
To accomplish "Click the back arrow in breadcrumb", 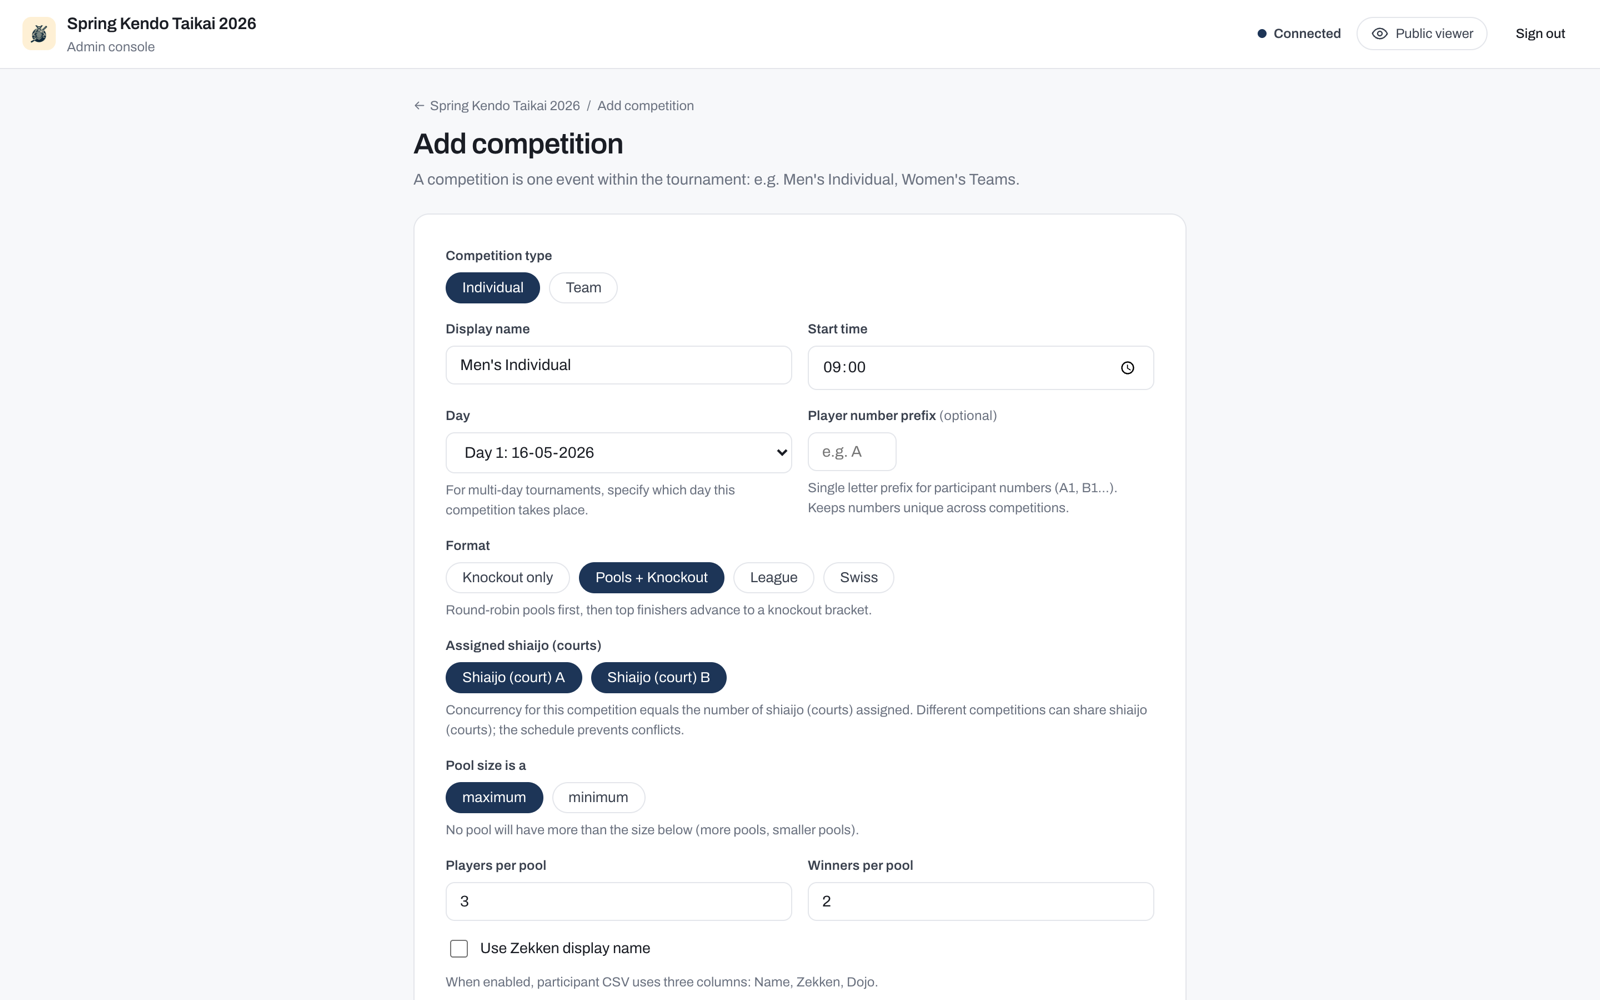I will point(419,106).
